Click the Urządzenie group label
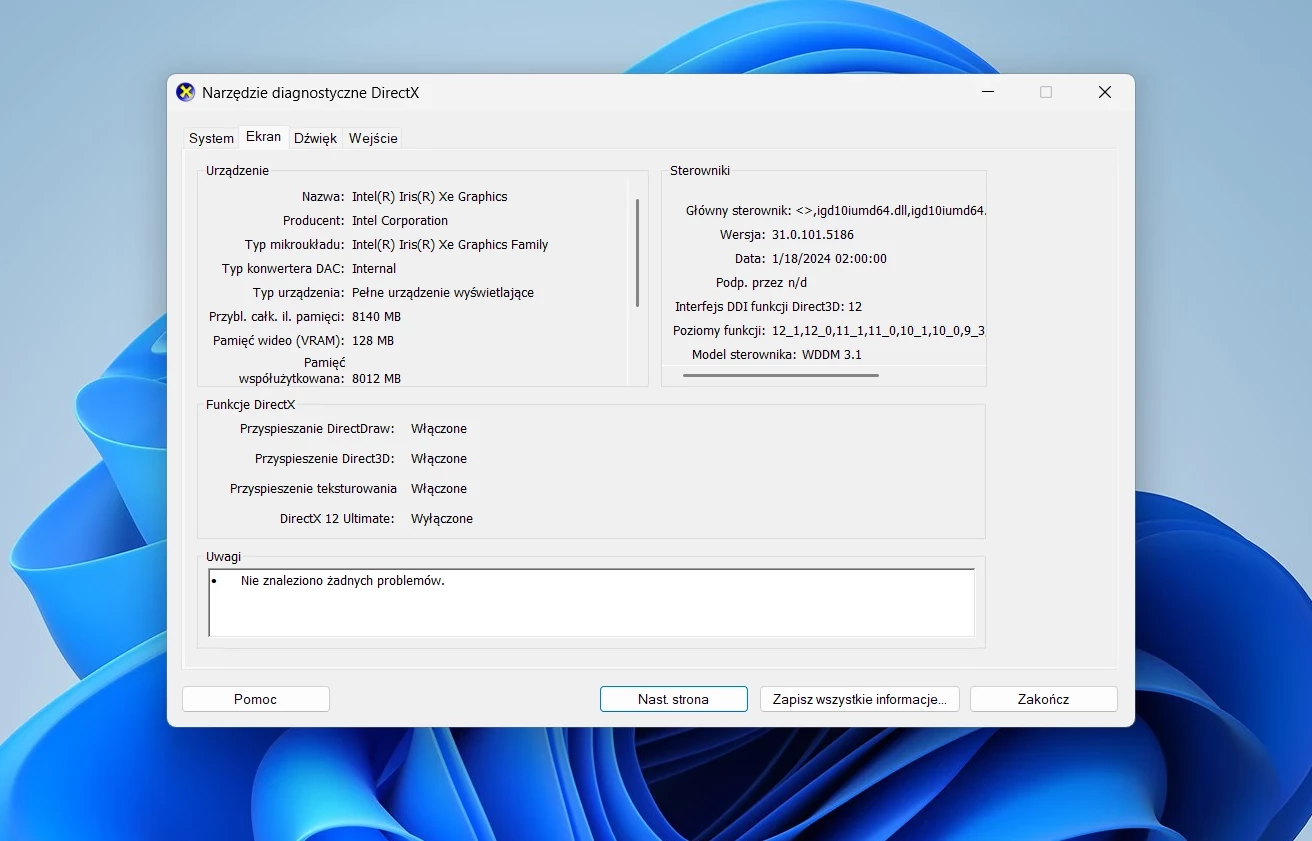 237,170
